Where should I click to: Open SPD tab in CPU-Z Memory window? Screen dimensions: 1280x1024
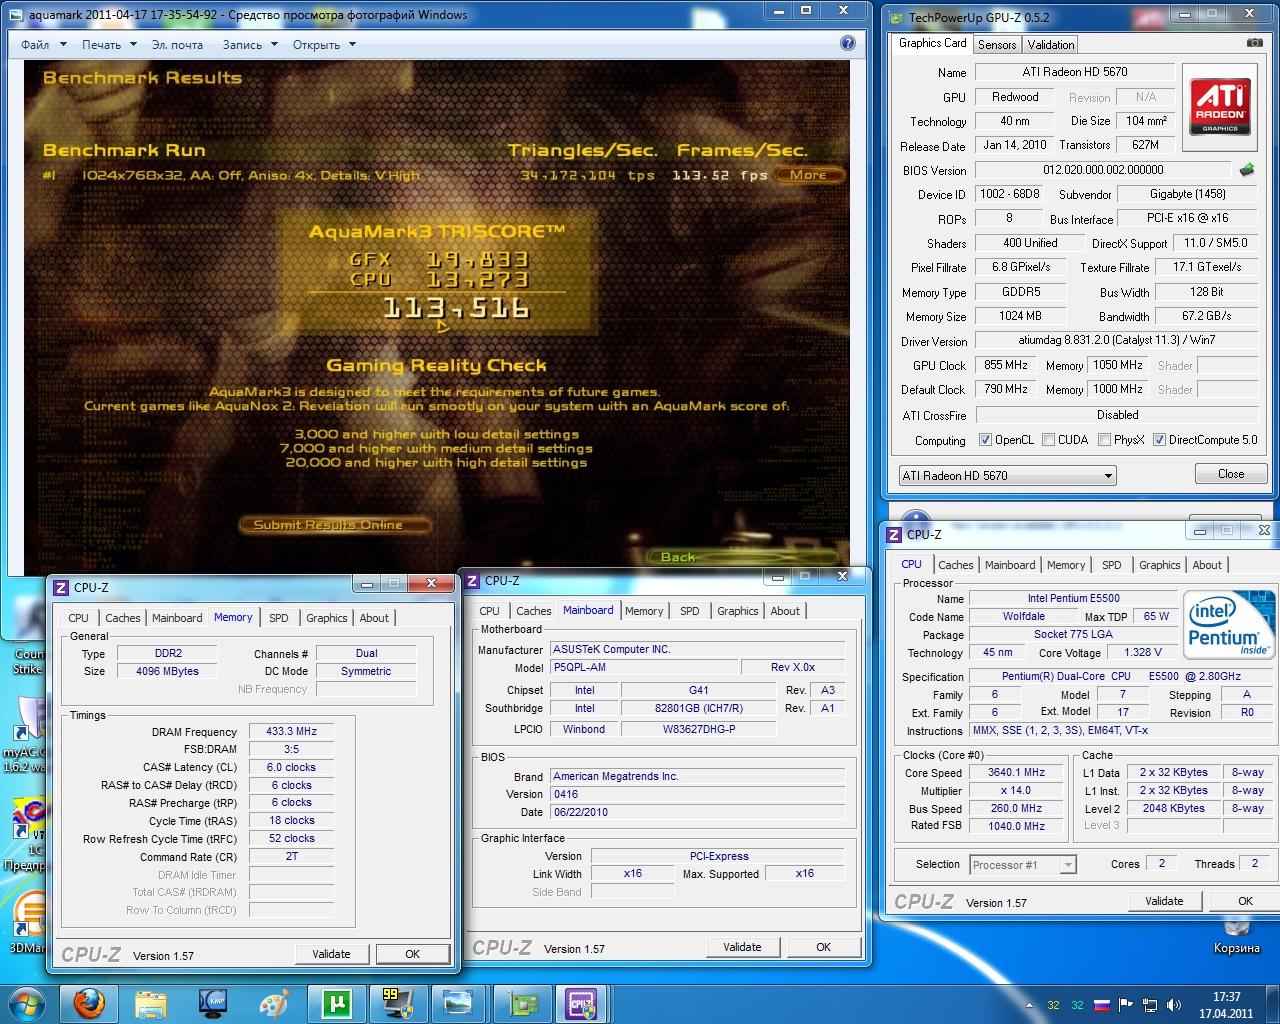point(279,618)
